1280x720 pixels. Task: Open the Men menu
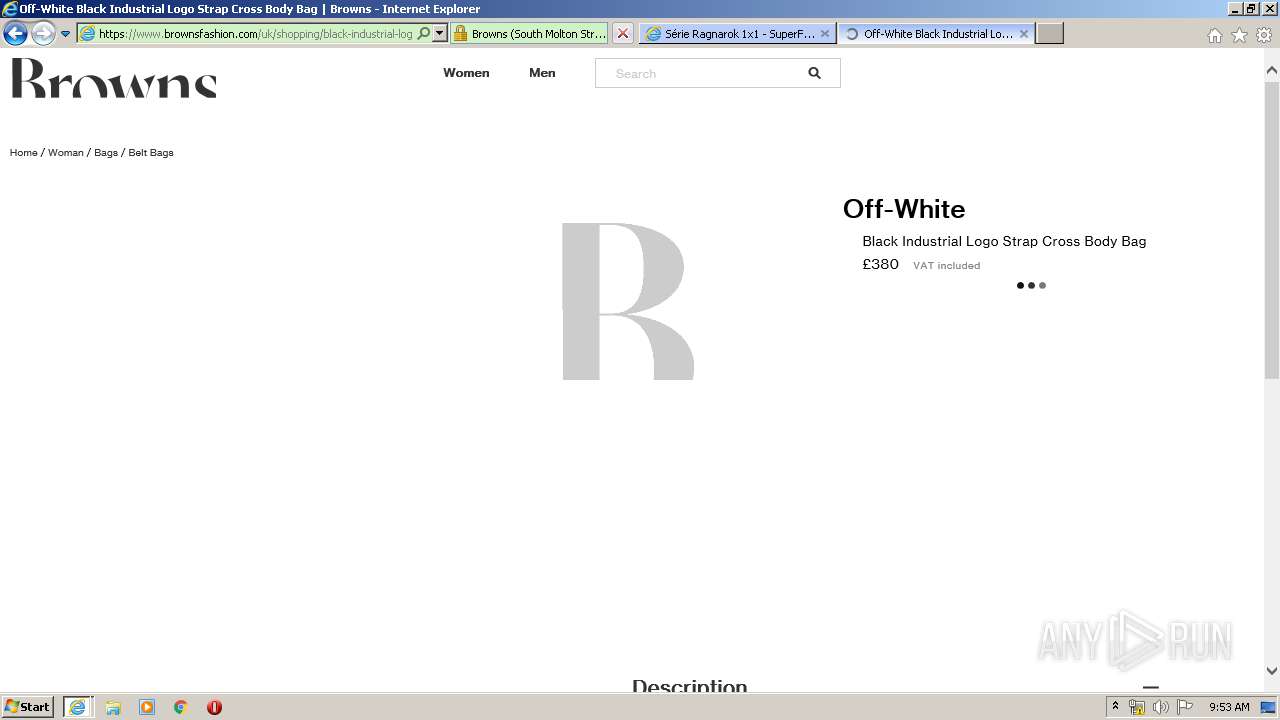(542, 73)
